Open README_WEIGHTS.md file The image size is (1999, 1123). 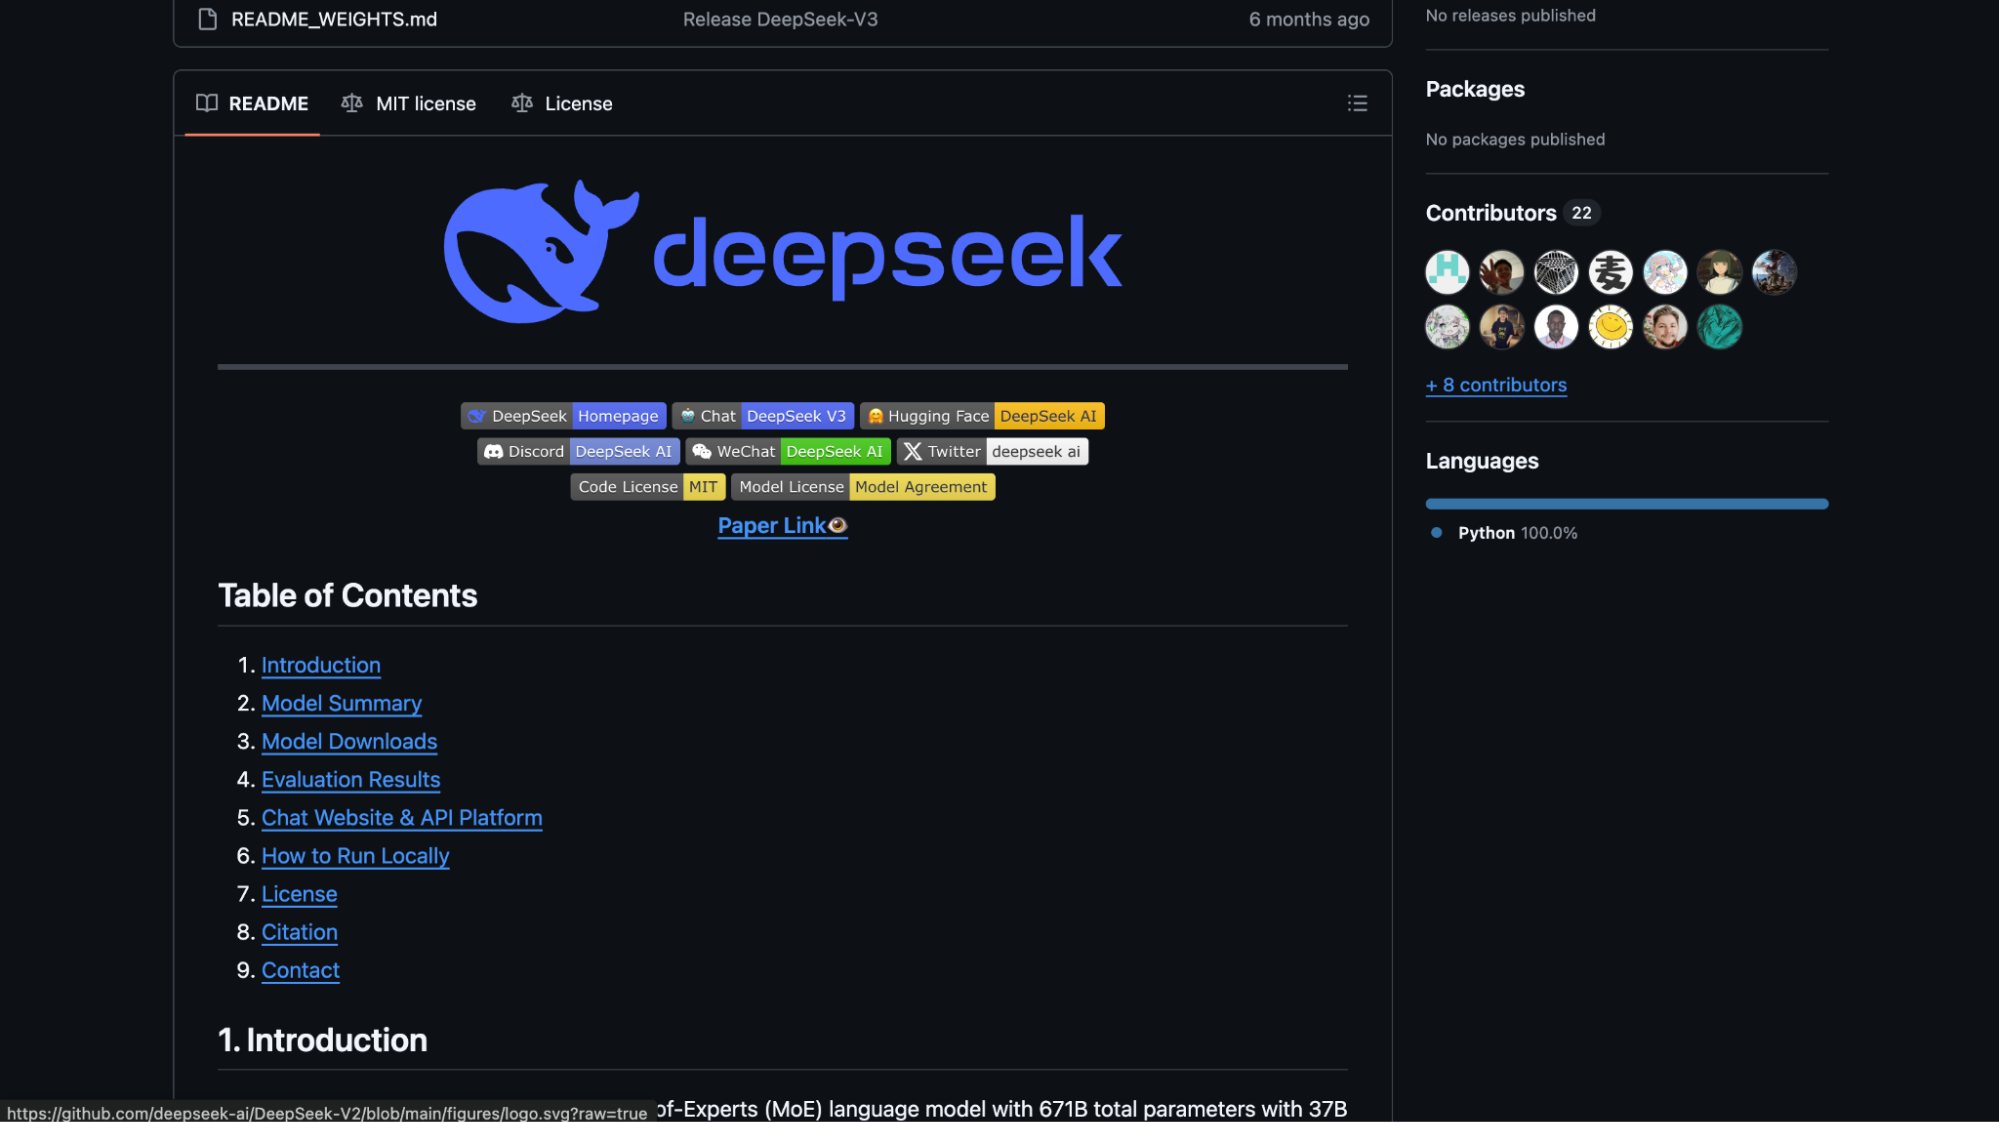click(334, 19)
